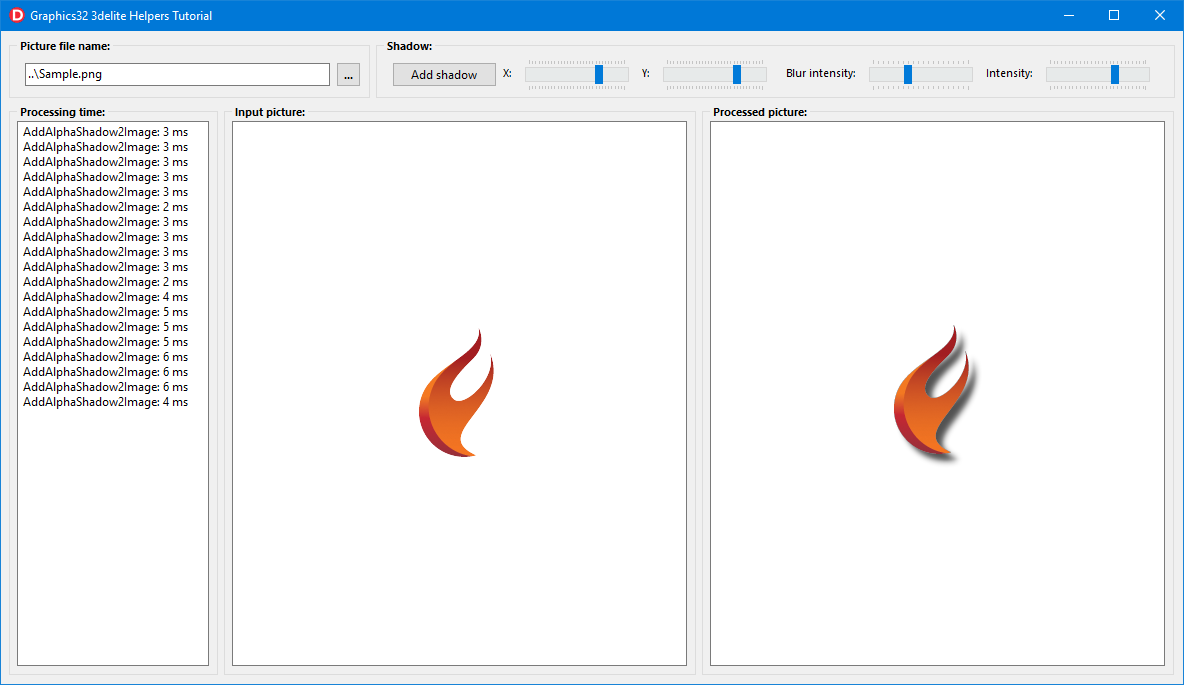The height and width of the screenshot is (685, 1184).
Task: Select the first AddAlphaShadow2Image log entry
Action: tap(104, 131)
